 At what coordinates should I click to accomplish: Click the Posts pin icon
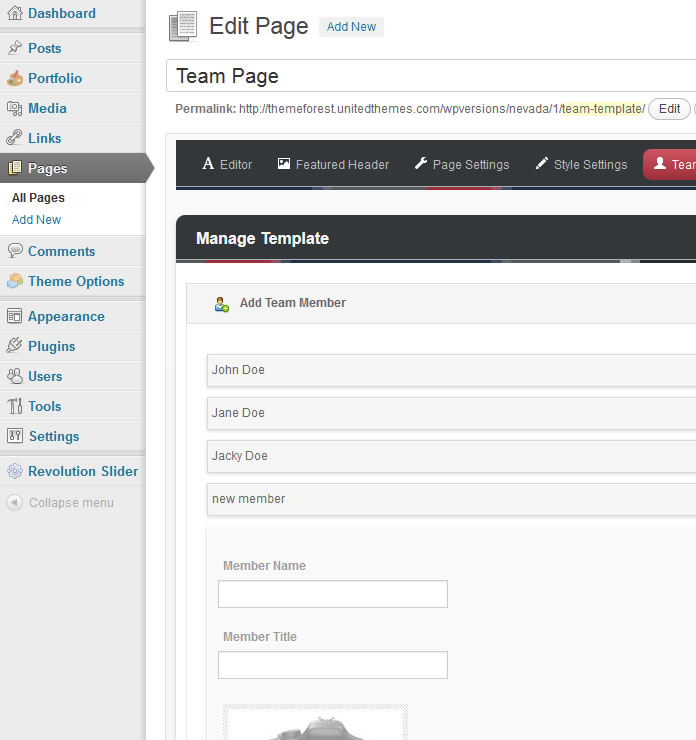click(14, 48)
